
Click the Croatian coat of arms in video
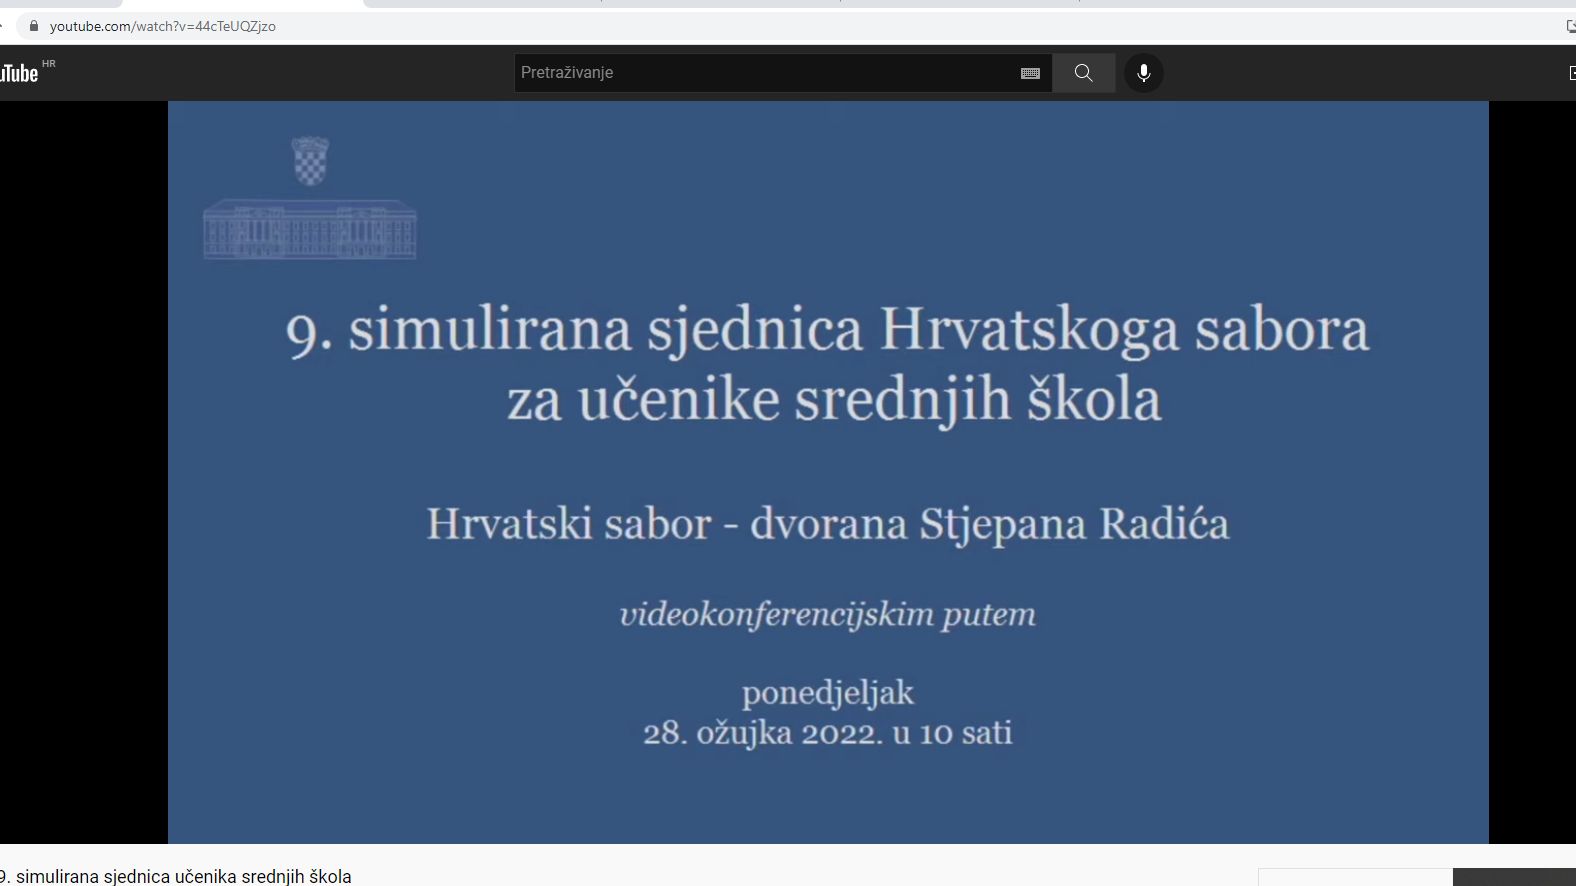click(310, 160)
